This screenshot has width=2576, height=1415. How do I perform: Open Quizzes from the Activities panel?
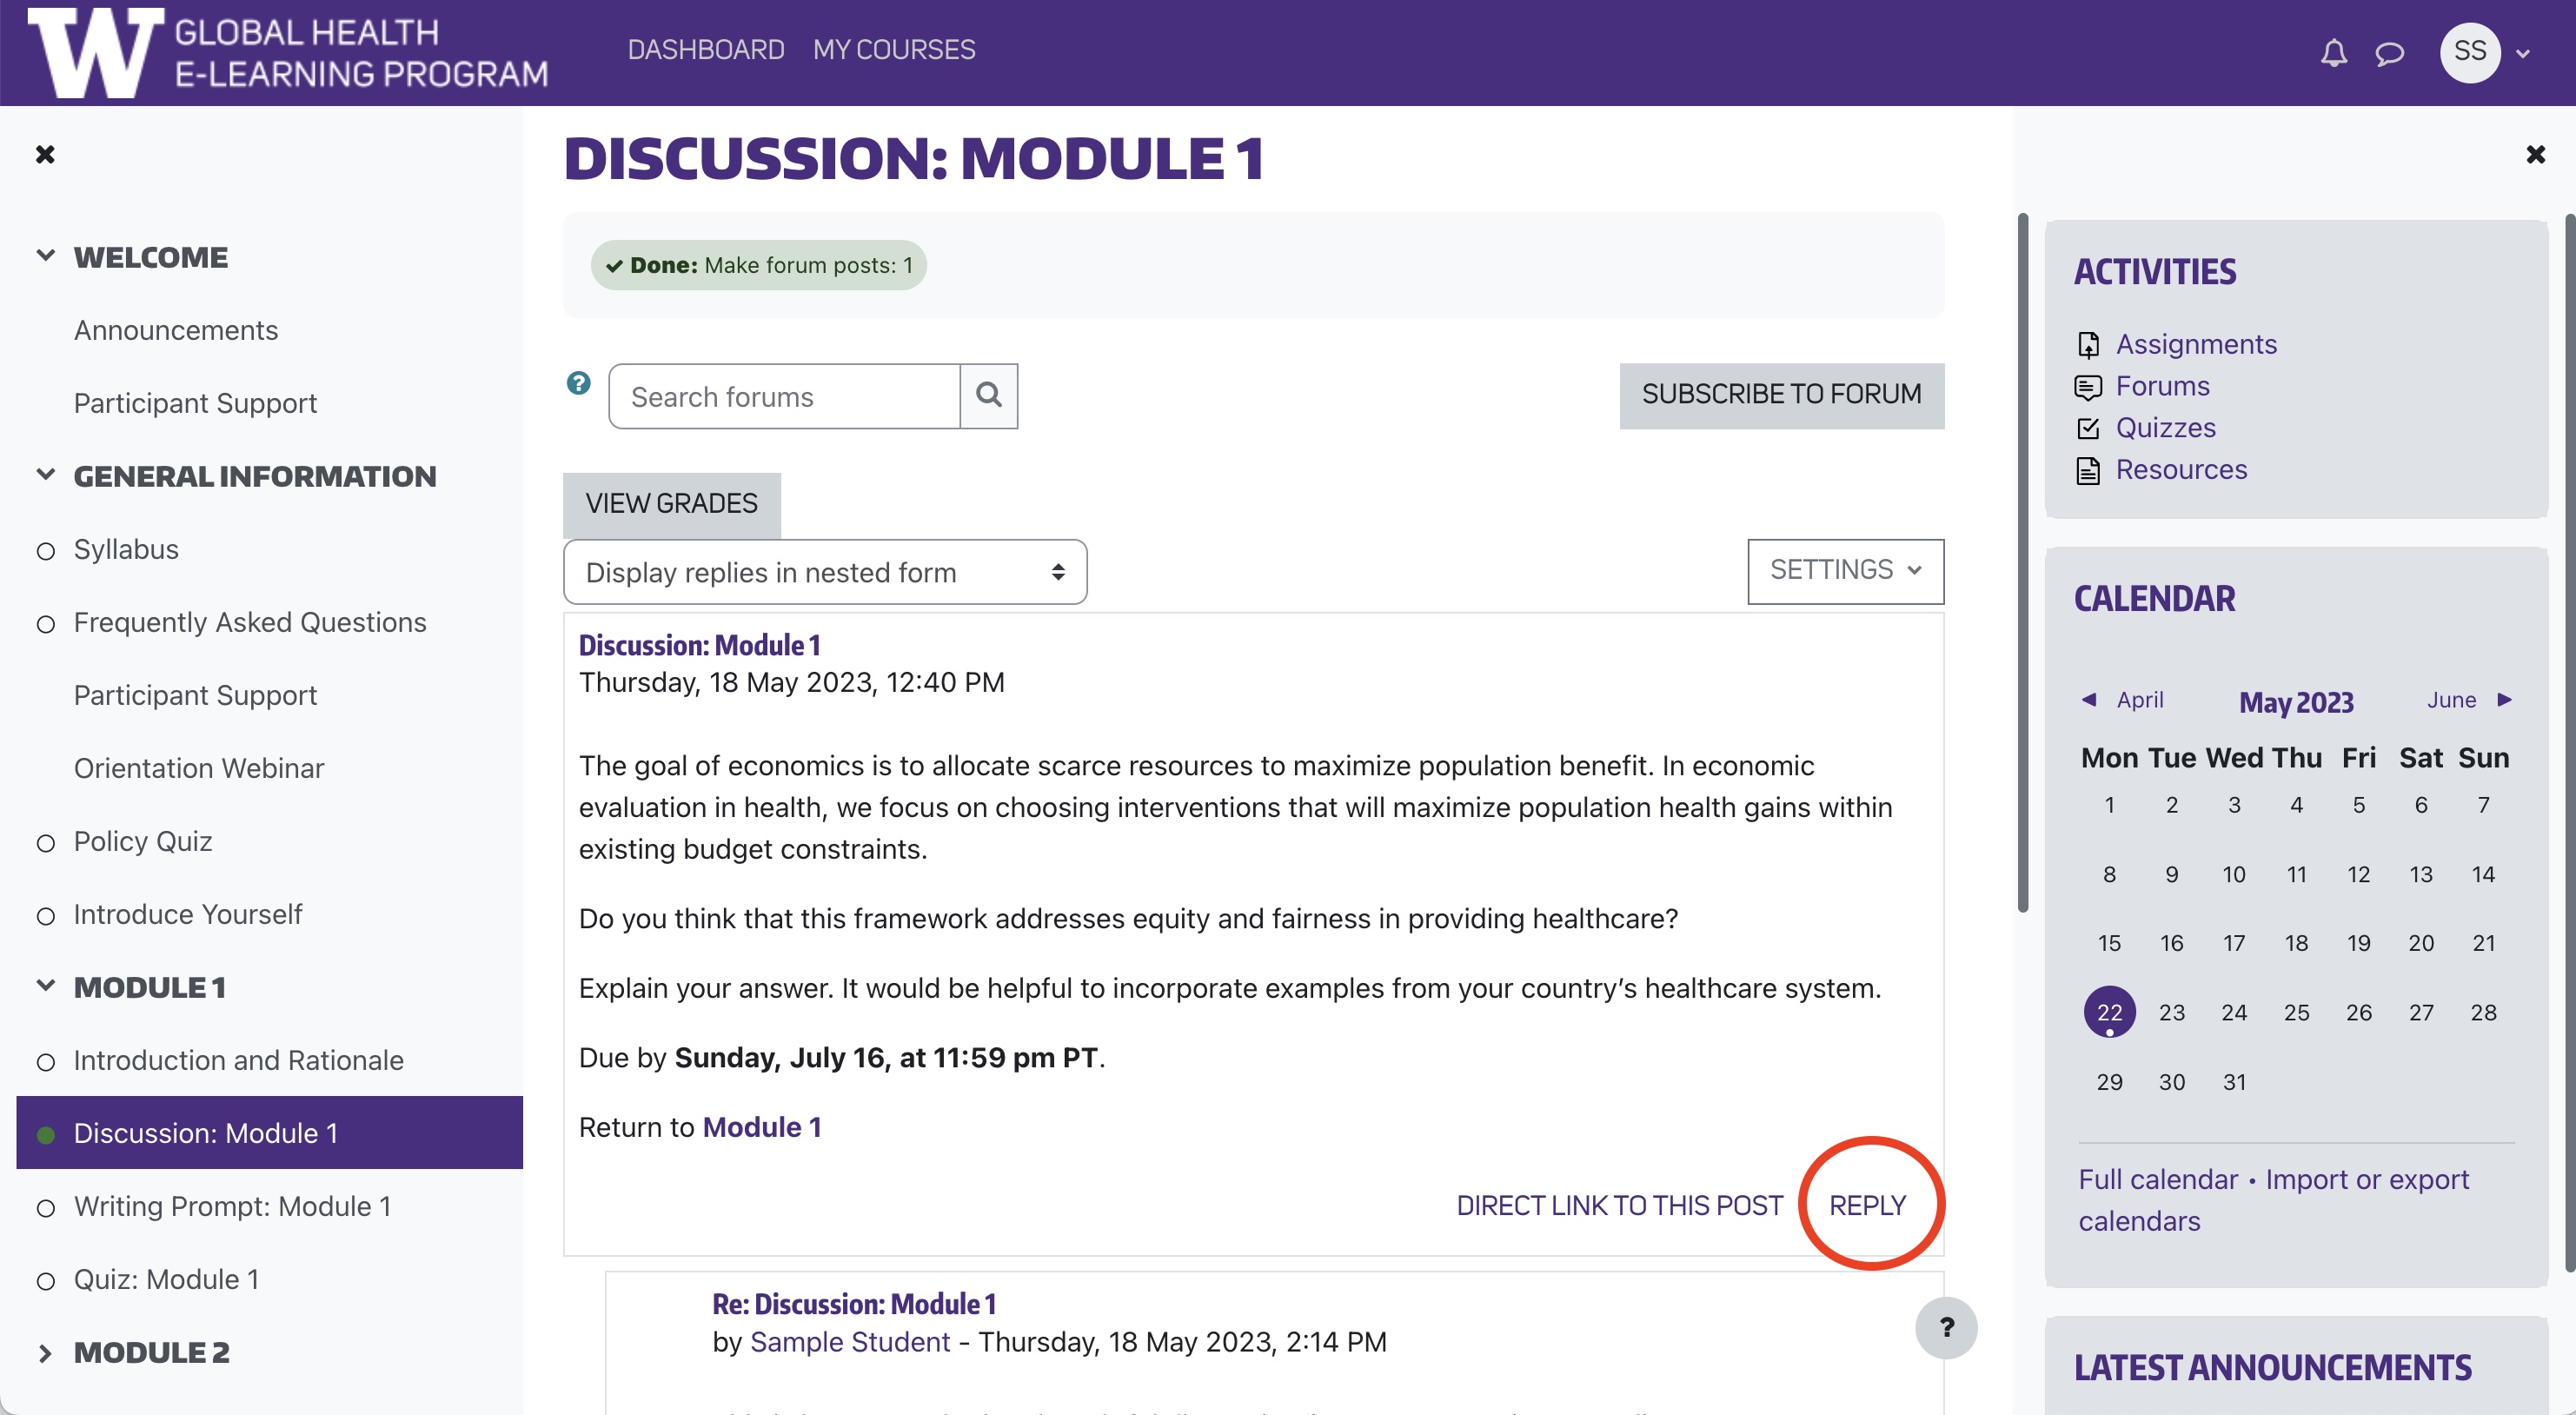tap(2165, 428)
